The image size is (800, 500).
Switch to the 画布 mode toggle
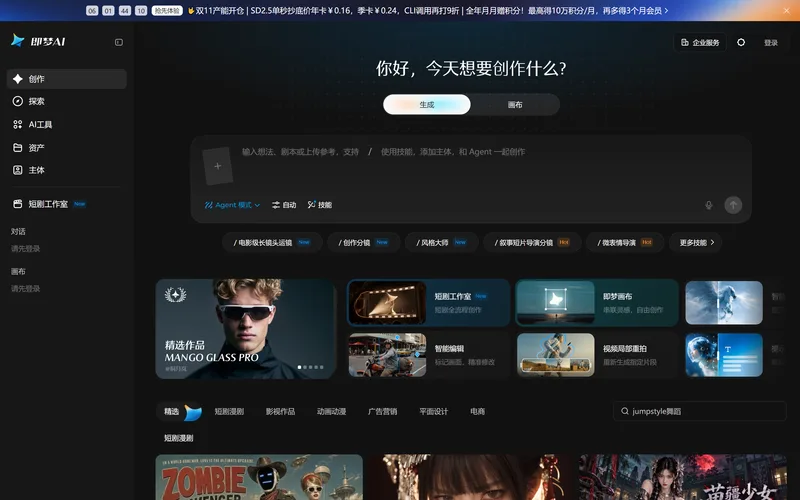click(515, 105)
